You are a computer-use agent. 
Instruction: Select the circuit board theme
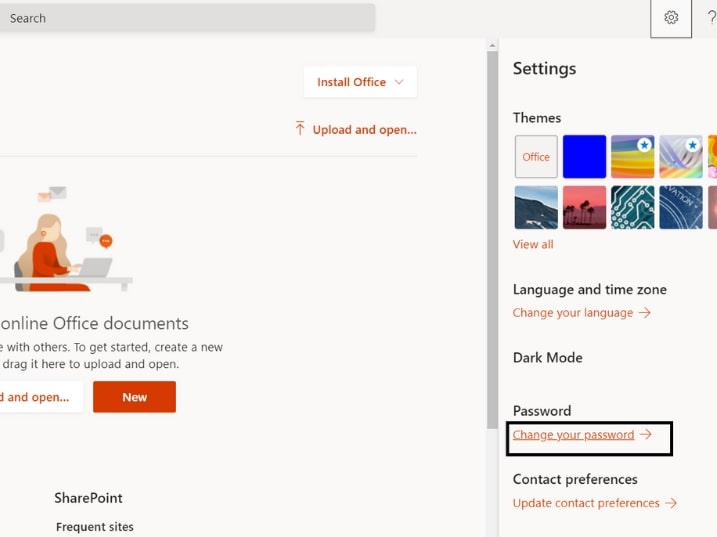tap(632, 207)
